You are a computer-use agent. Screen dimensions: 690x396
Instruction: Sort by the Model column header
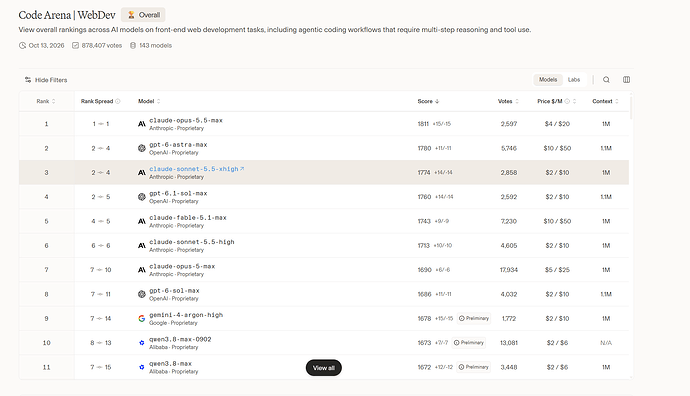[x=149, y=101]
